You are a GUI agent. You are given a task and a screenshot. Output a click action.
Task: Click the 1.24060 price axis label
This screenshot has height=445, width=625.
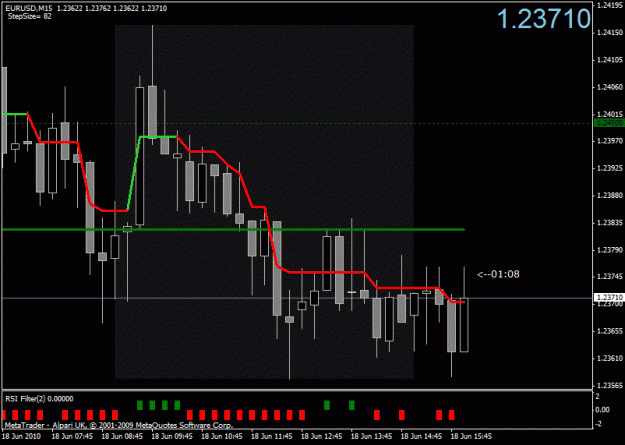[x=608, y=87]
